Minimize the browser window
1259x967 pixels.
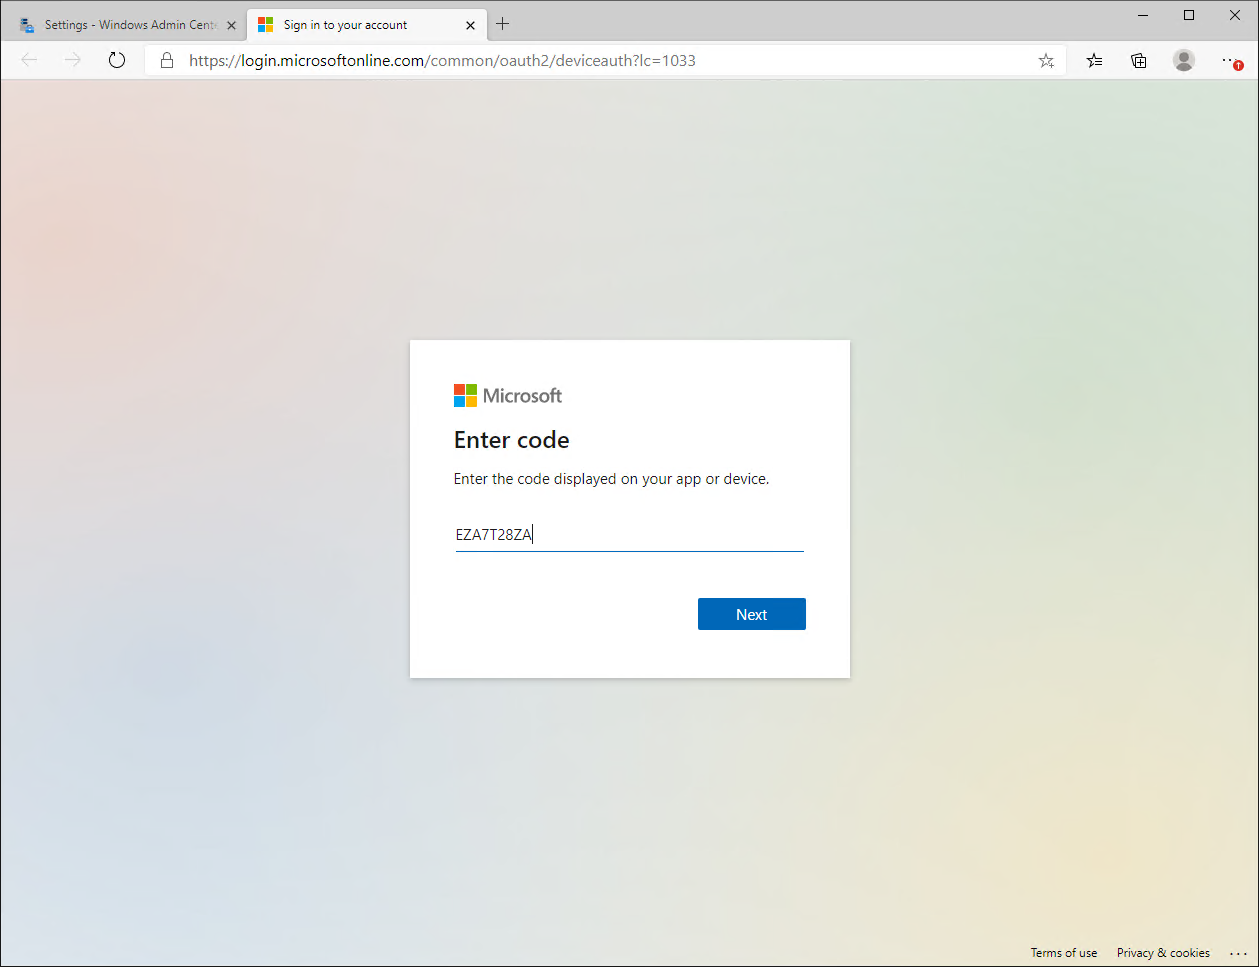pyautogui.click(x=1143, y=15)
